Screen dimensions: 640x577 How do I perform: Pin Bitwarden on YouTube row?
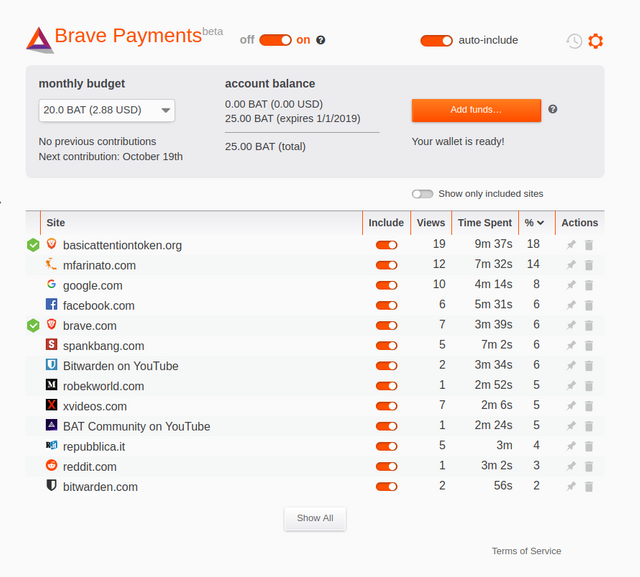click(571, 365)
